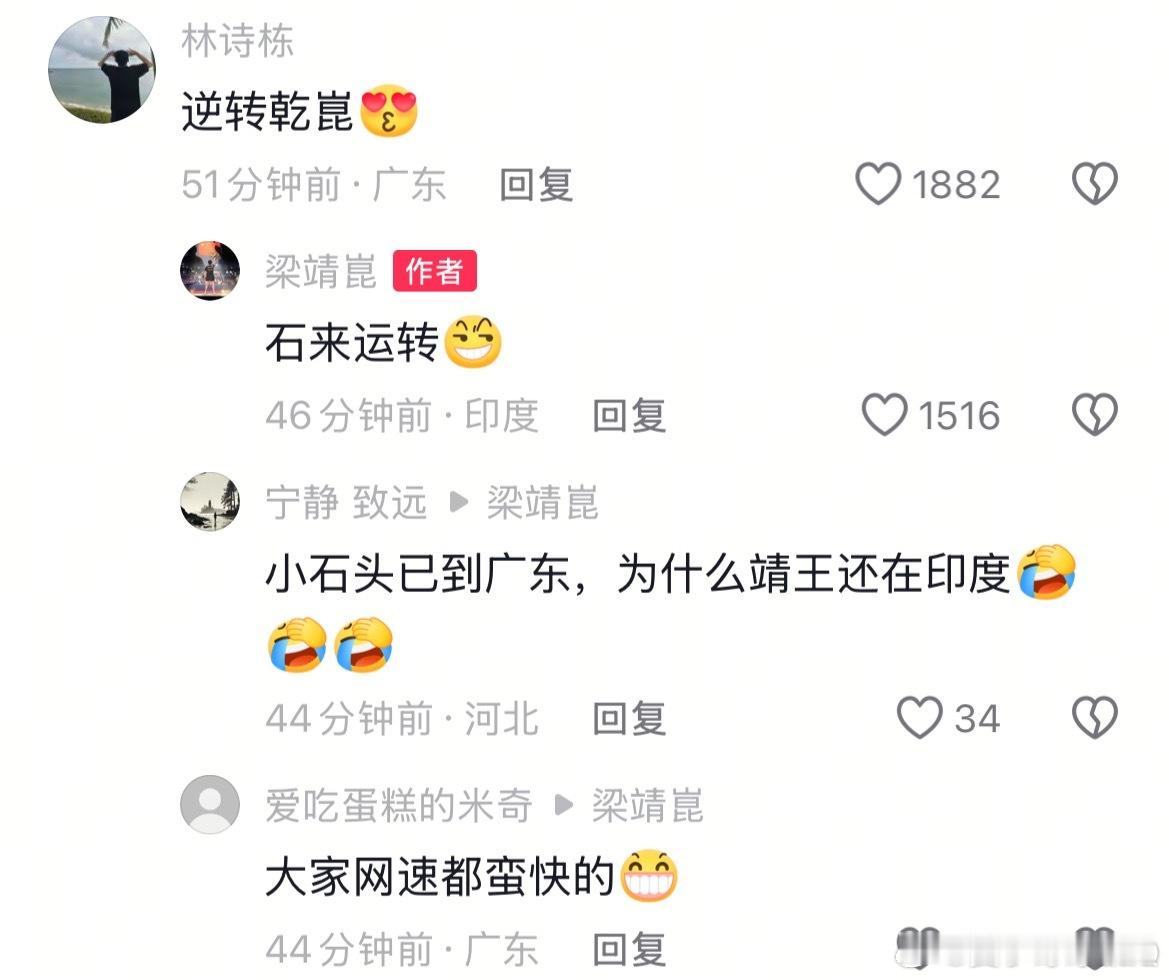Viewport: 1169px width, 980px height.
Task: Reply to 梁靖崑's 石来运转 comment
Action: [629, 416]
